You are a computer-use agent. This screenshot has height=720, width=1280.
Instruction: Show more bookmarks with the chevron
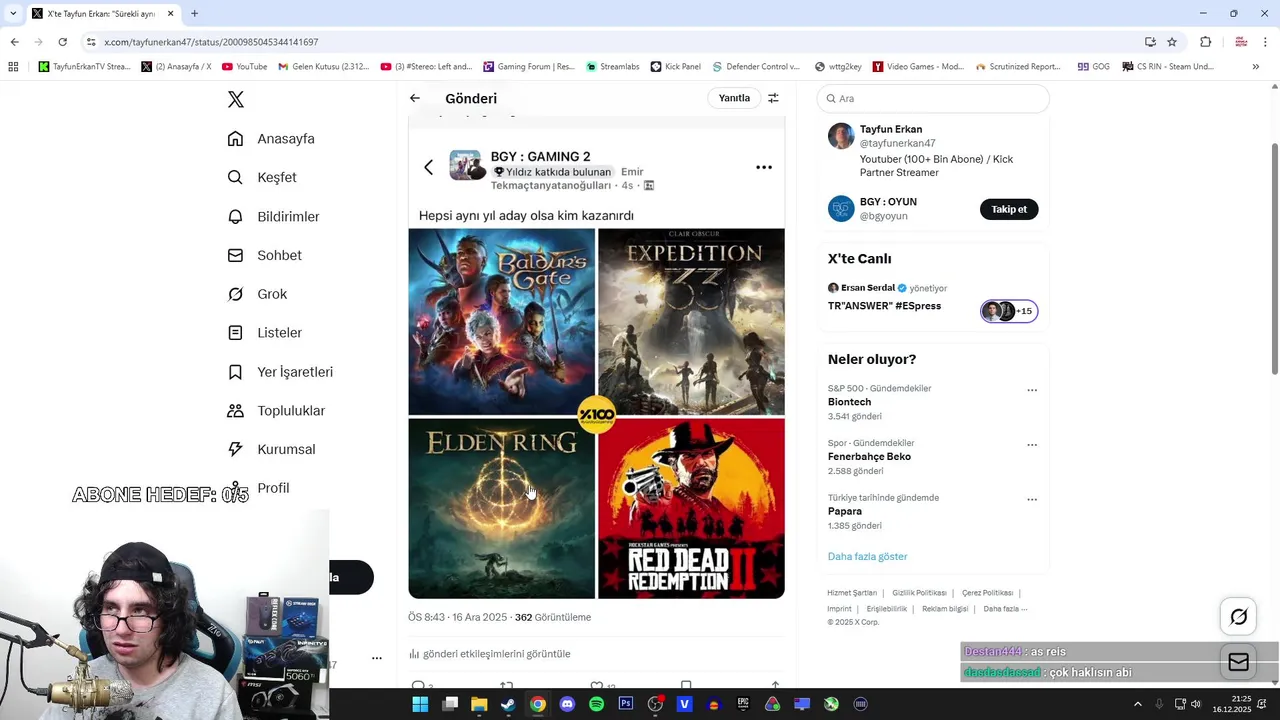pos(1255,67)
